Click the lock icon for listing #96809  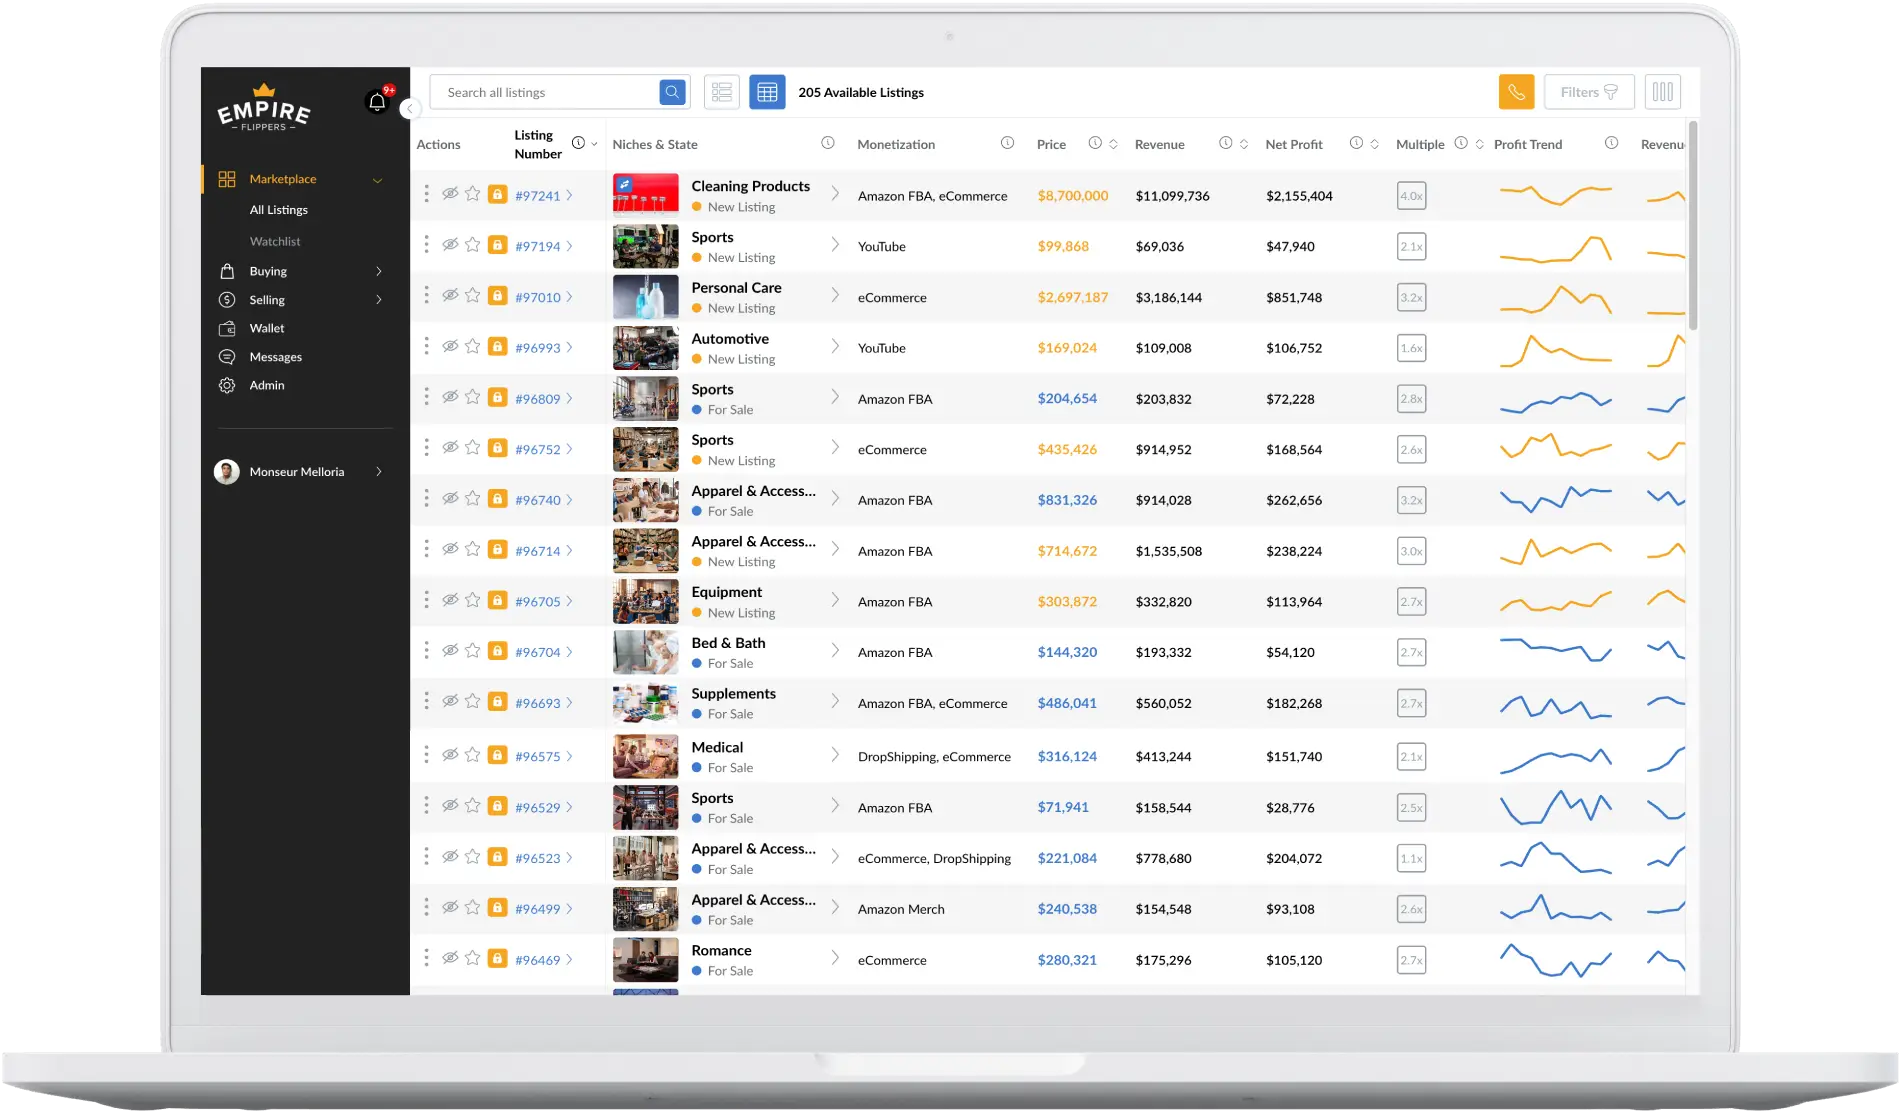coord(497,397)
